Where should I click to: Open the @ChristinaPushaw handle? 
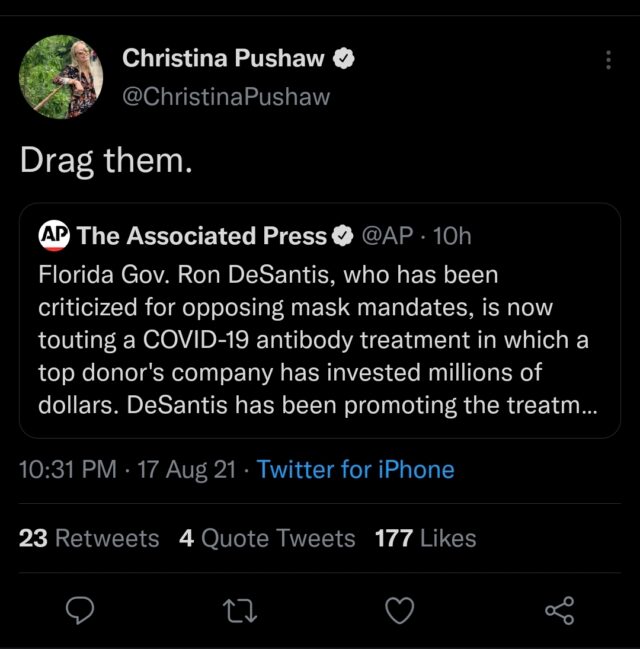tap(226, 96)
